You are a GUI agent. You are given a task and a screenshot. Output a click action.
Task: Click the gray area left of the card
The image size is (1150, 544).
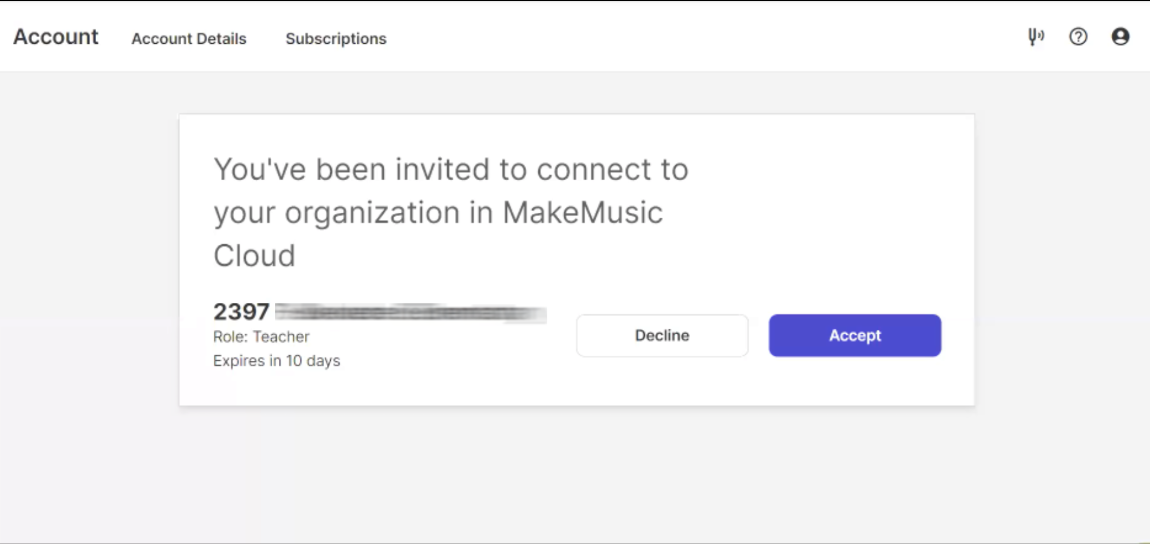click(x=89, y=257)
